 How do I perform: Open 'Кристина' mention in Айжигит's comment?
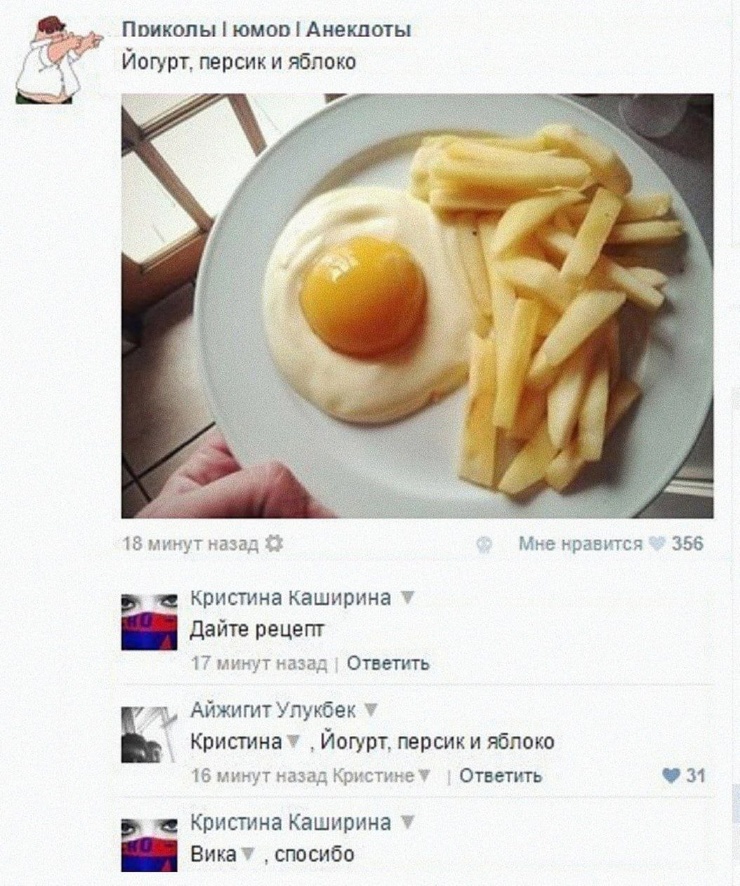[x=236, y=741]
